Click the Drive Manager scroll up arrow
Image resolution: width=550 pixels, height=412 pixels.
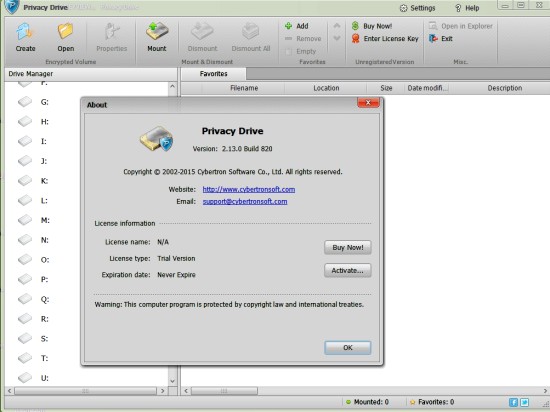tap(172, 87)
